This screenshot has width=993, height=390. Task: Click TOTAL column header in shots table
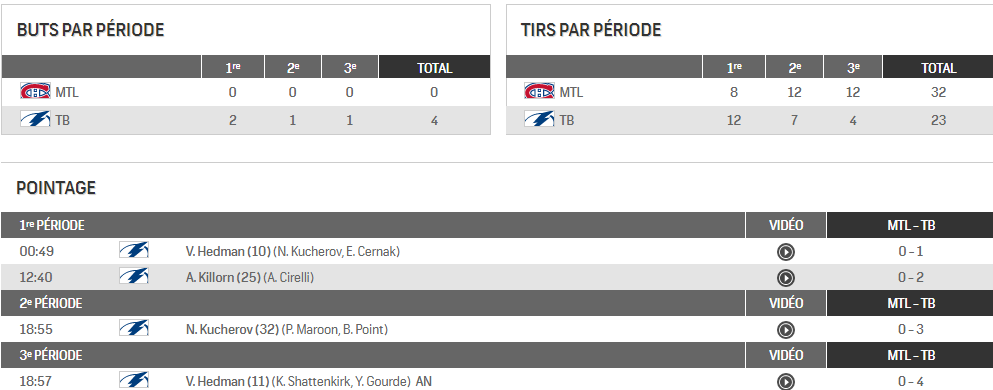point(939,68)
